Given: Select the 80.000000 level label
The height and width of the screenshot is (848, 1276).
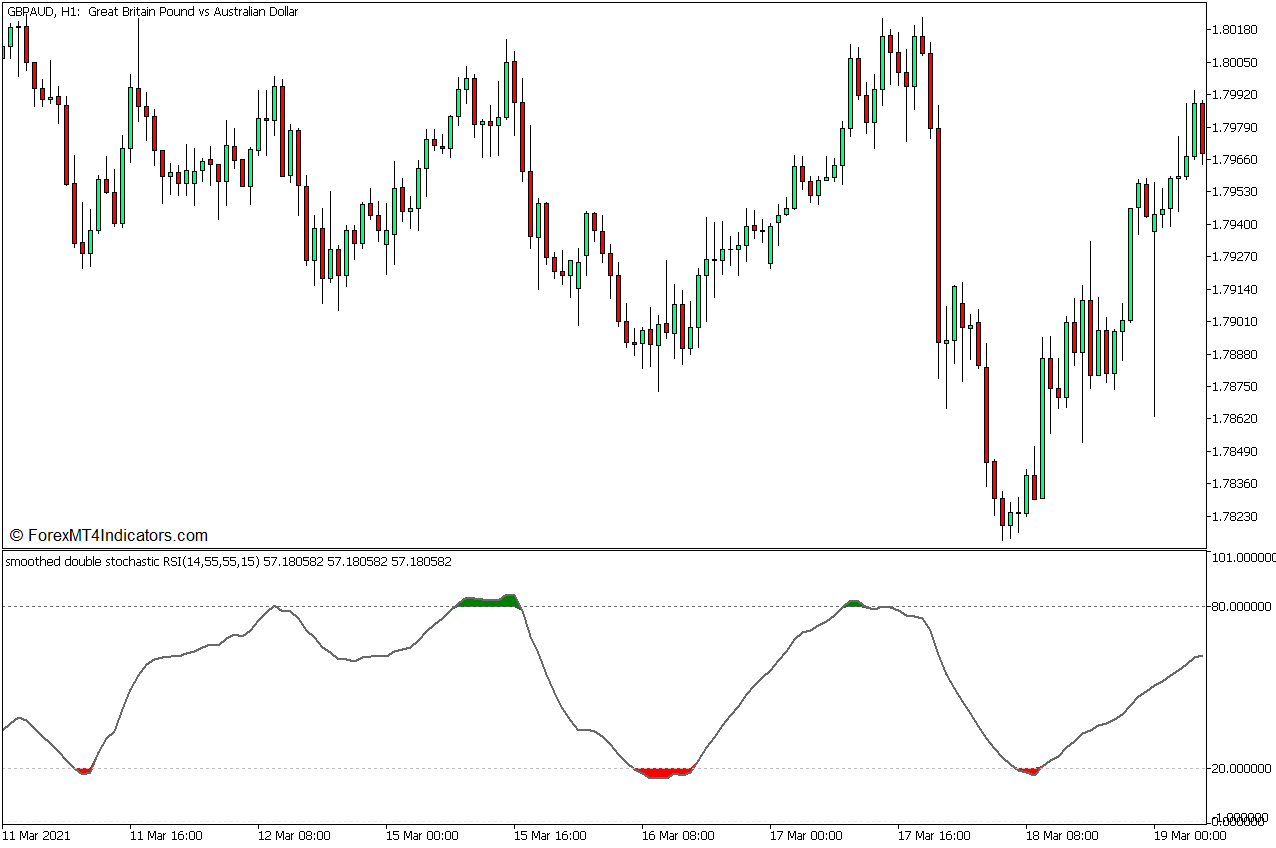Looking at the screenshot, I should click(x=1240, y=605).
